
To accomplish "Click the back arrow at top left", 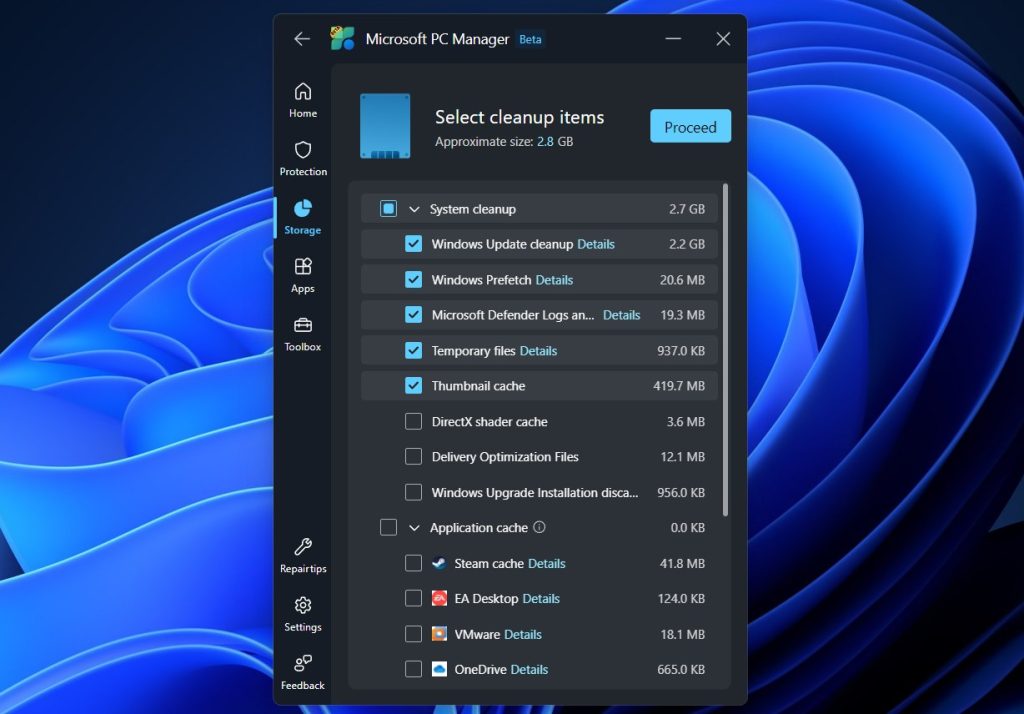I will 302,39.
